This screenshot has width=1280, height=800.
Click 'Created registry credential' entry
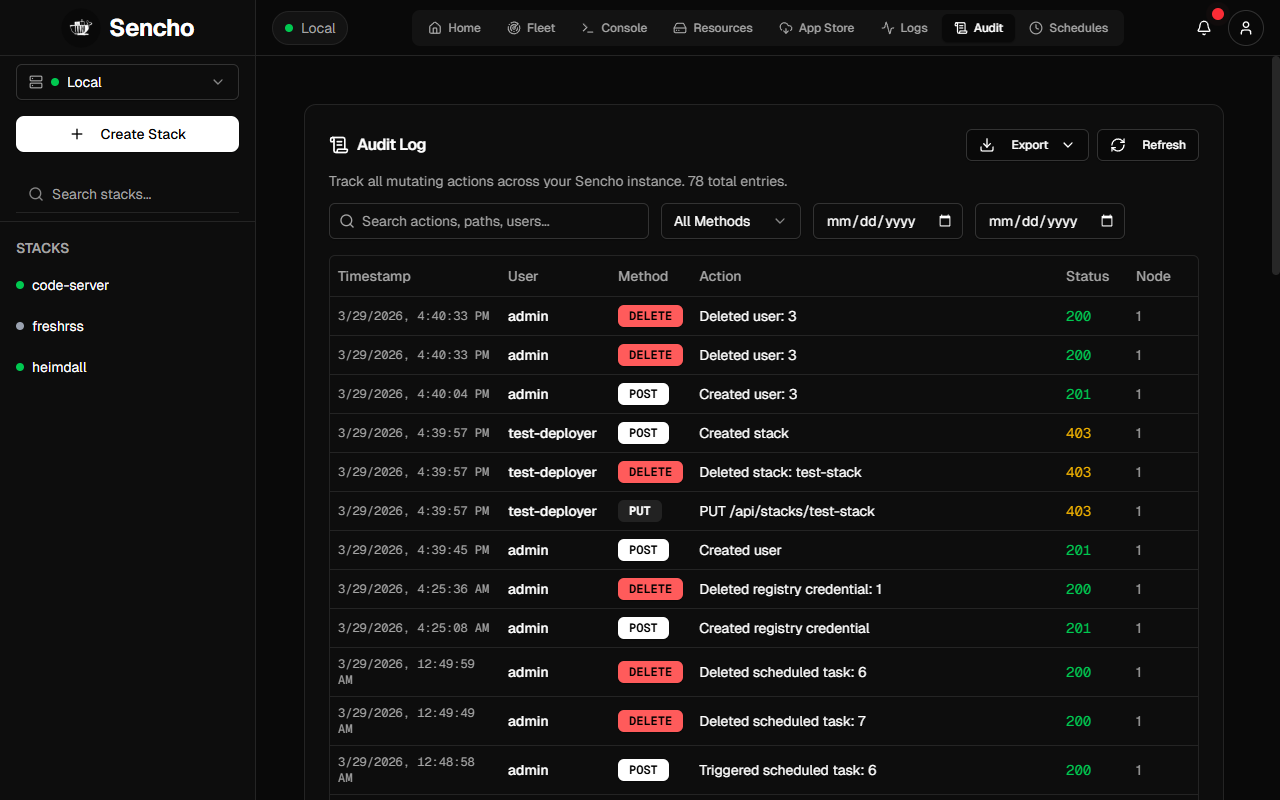click(x=784, y=628)
